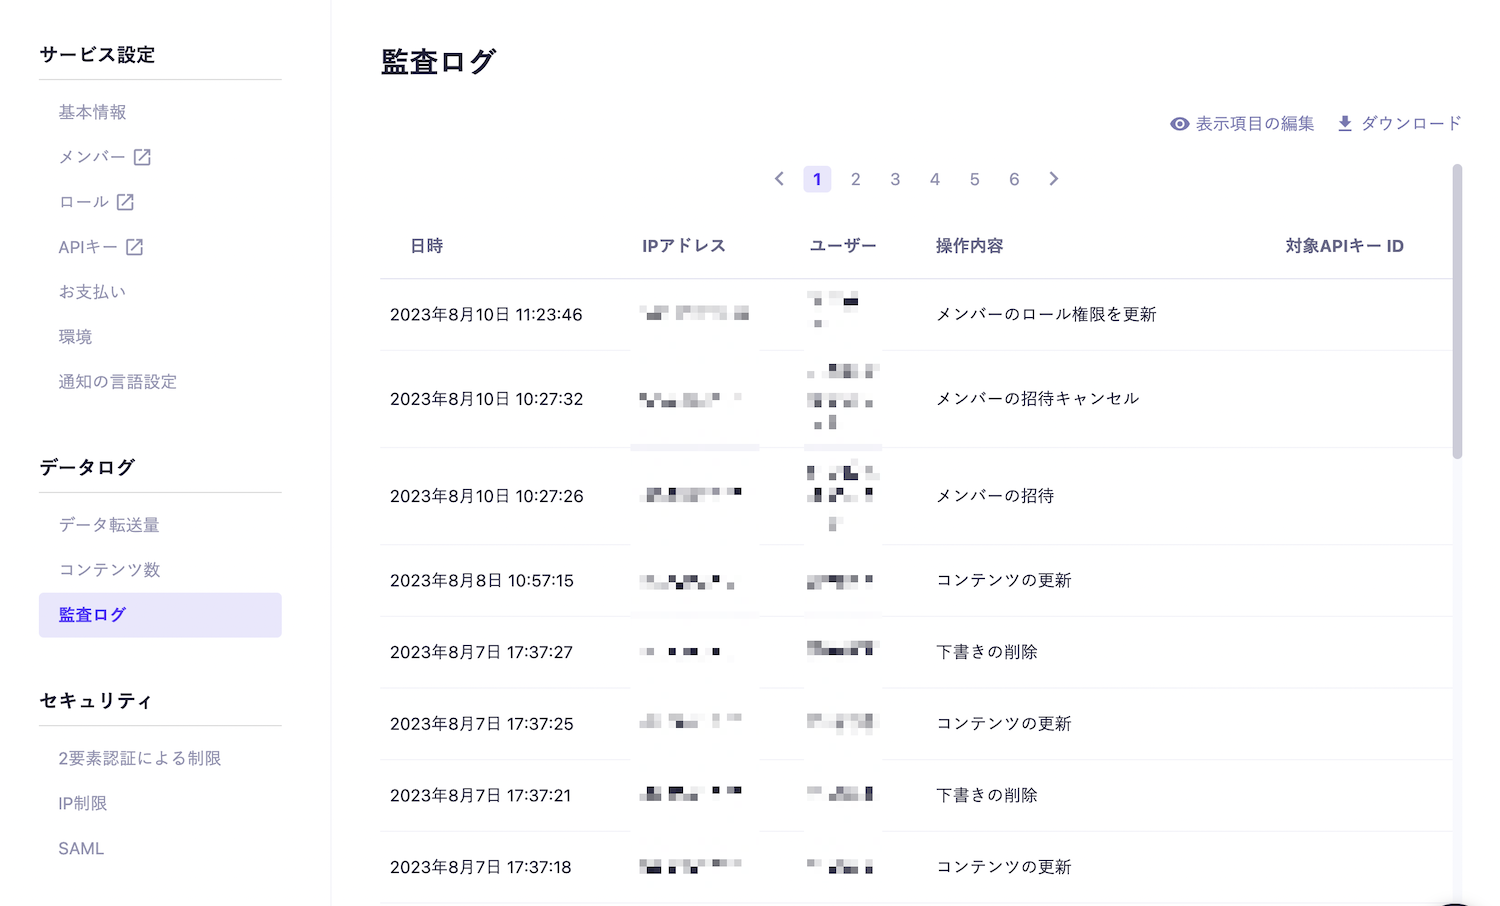
Task: Navigate to the SAML settings page
Action: tap(80, 848)
